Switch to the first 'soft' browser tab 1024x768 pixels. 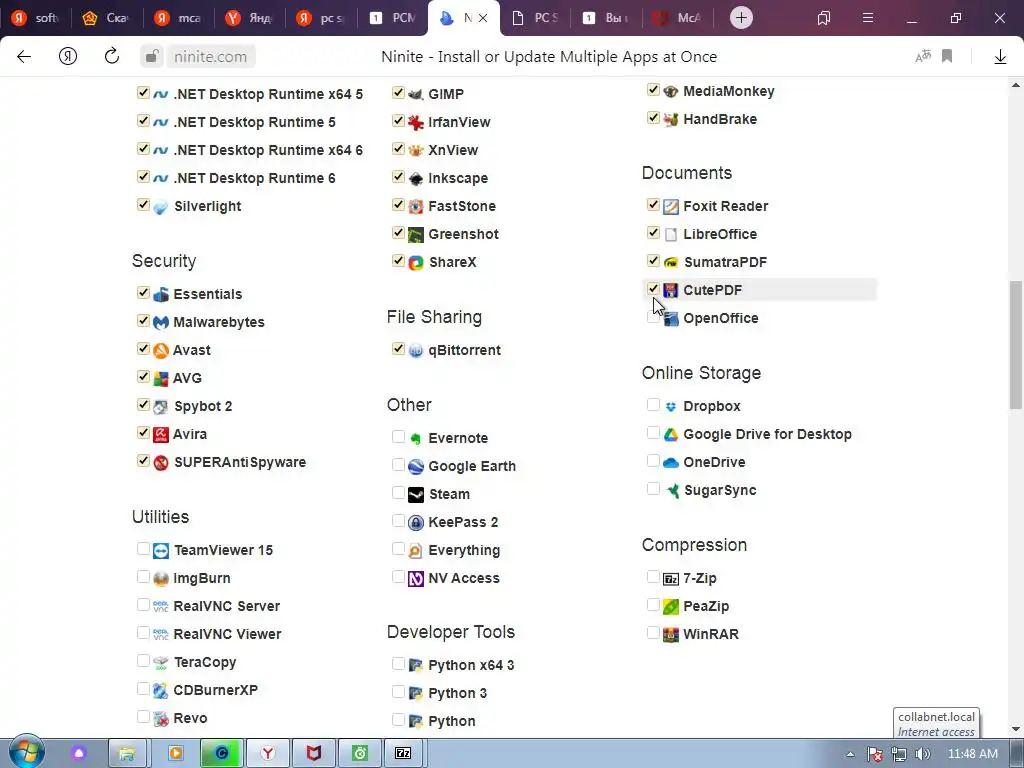35,18
